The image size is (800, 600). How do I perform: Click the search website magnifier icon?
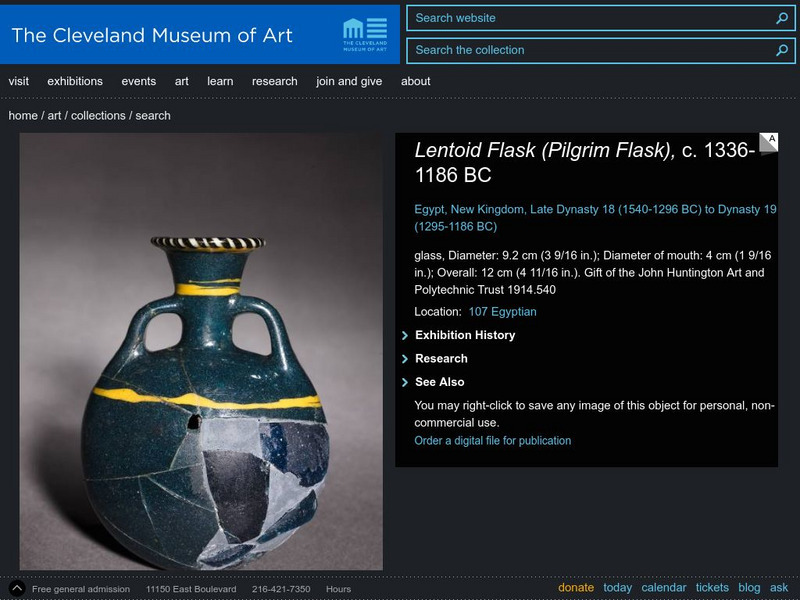pyautogui.click(x=782, y=18)
